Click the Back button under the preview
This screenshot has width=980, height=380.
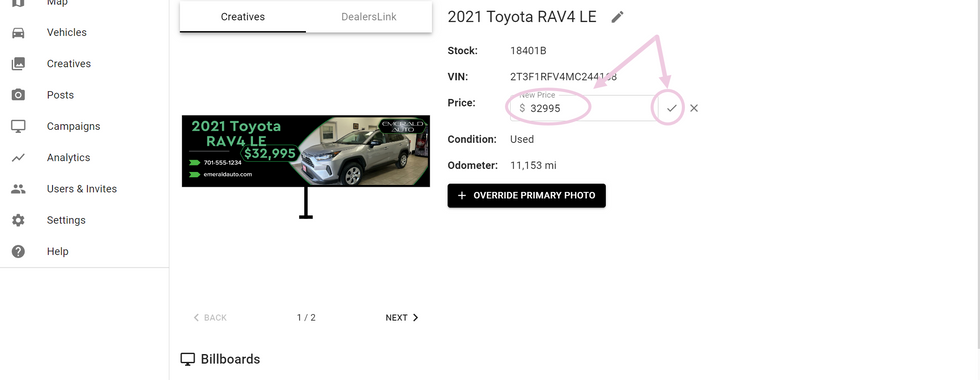pos(210,318)
